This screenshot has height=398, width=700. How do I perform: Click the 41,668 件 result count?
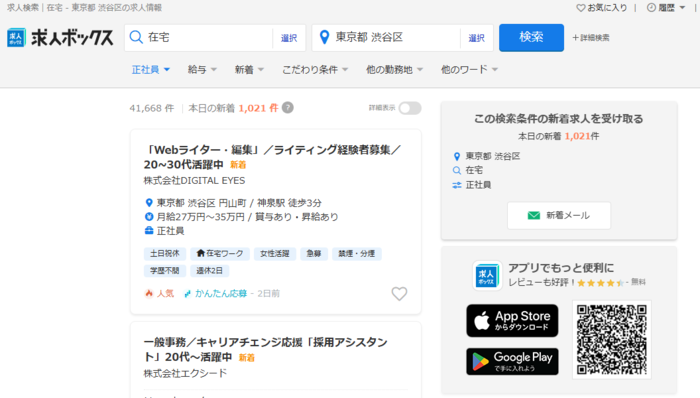[x=152, y=108]
